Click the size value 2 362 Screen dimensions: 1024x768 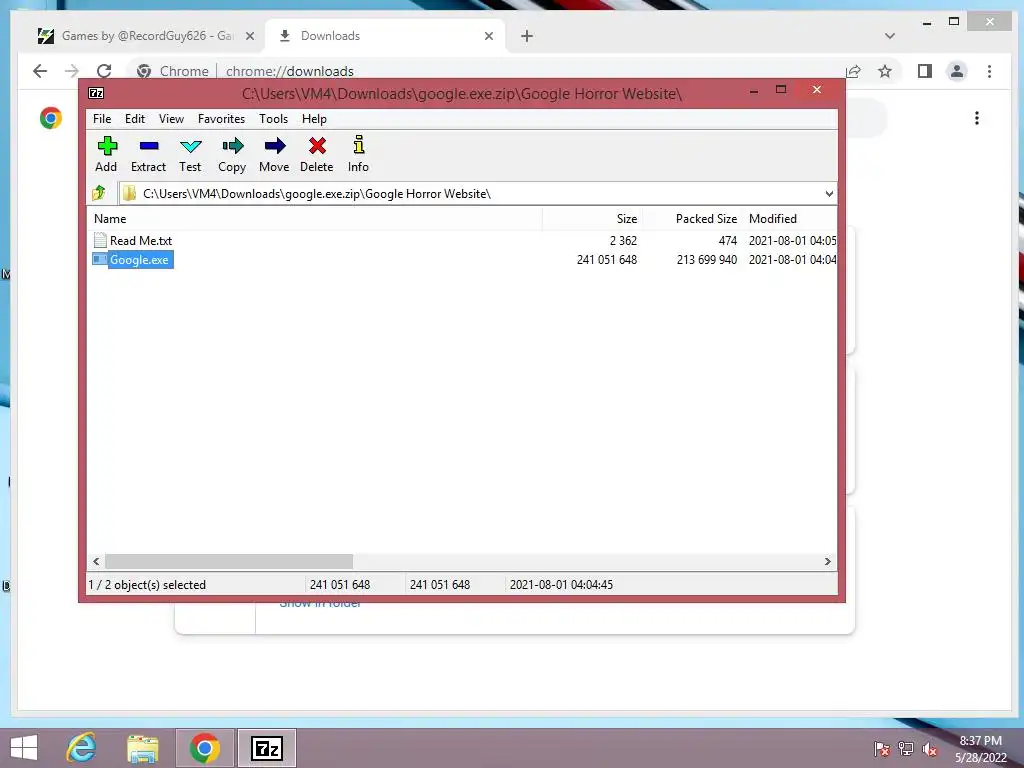[623, 240]
